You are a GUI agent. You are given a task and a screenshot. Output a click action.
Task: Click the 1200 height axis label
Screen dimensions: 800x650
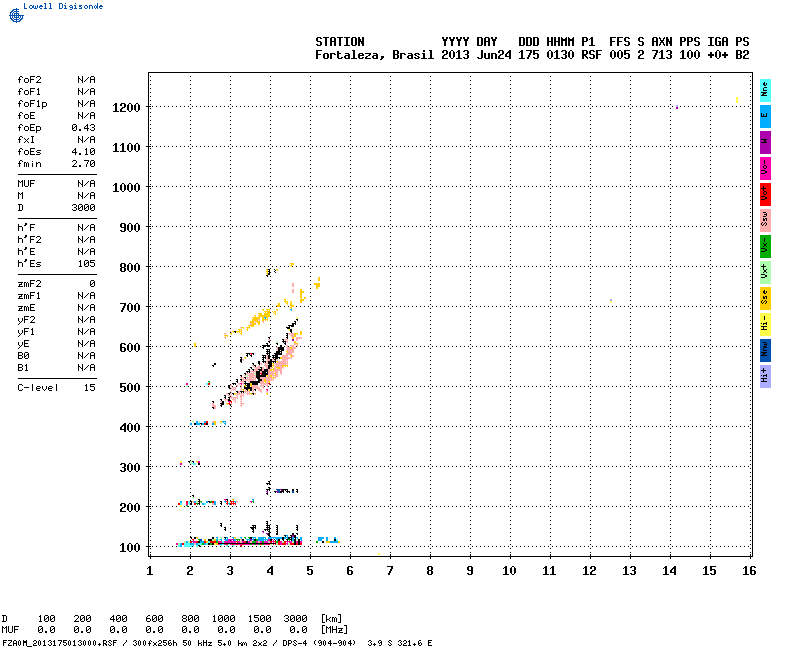(127, 108)
